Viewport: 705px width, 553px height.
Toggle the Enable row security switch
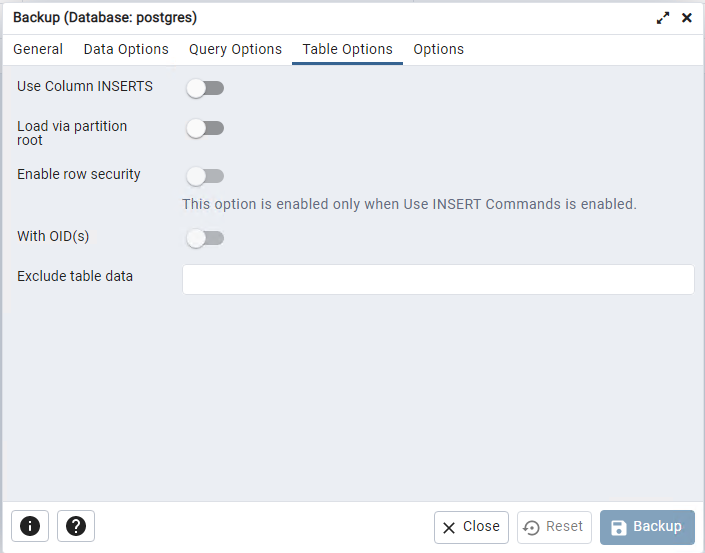click(x=205, y=176)
